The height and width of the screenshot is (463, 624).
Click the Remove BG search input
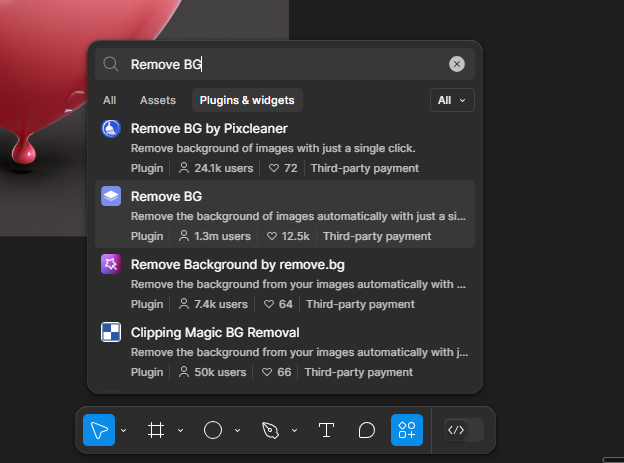coord(285,64)
